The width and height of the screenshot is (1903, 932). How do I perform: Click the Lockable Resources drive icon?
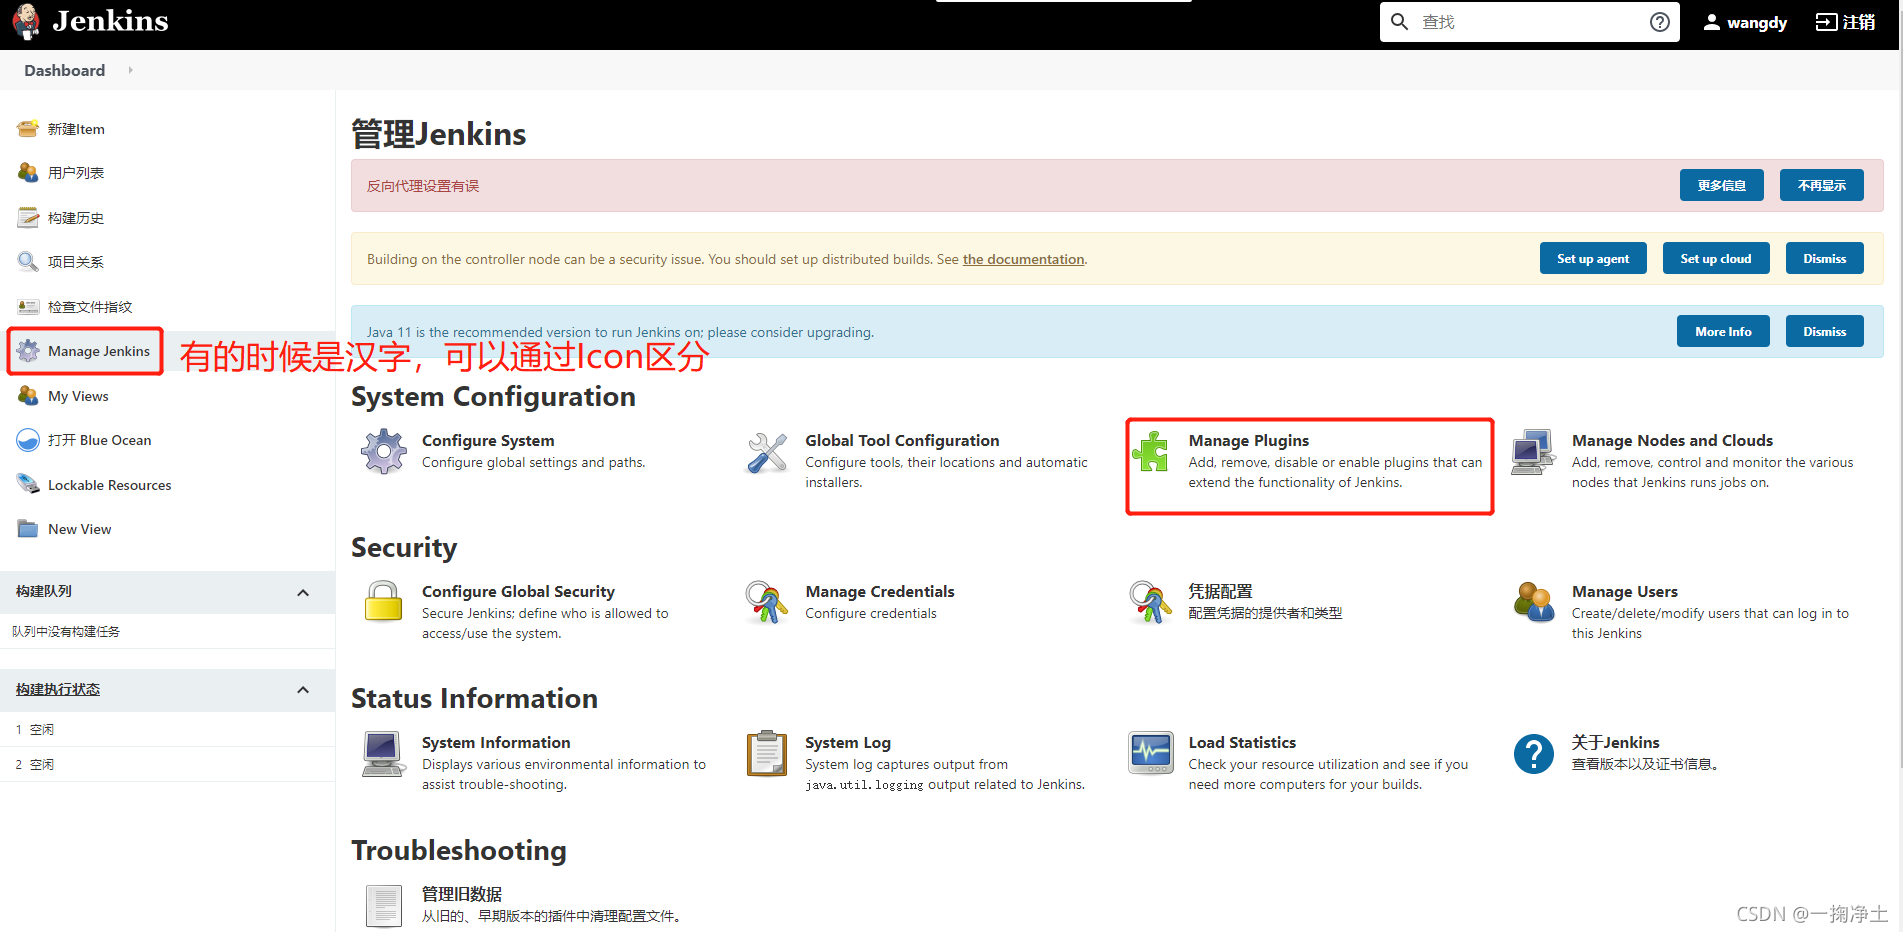28,485
